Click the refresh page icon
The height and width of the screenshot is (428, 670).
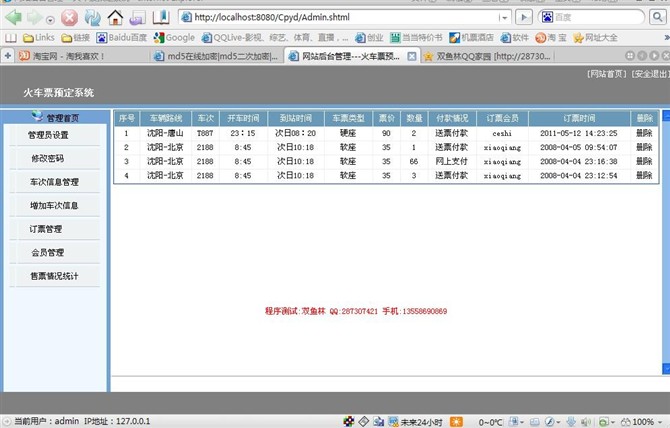[92, 18]
